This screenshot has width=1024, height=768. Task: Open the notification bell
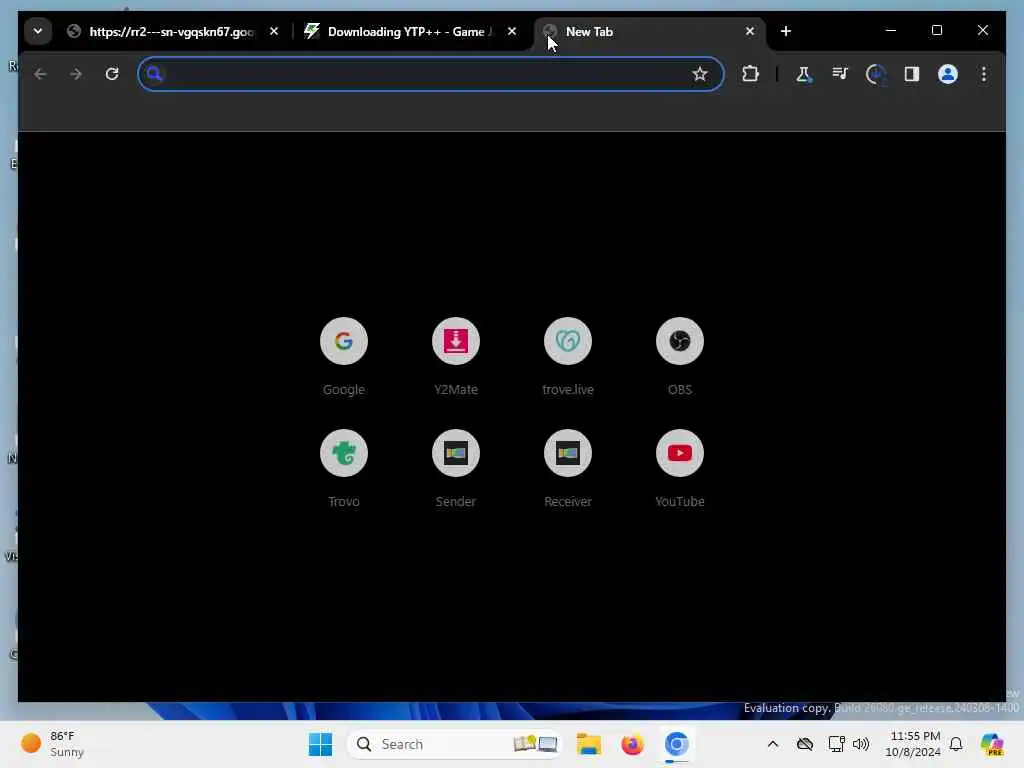tap(956, 744)
